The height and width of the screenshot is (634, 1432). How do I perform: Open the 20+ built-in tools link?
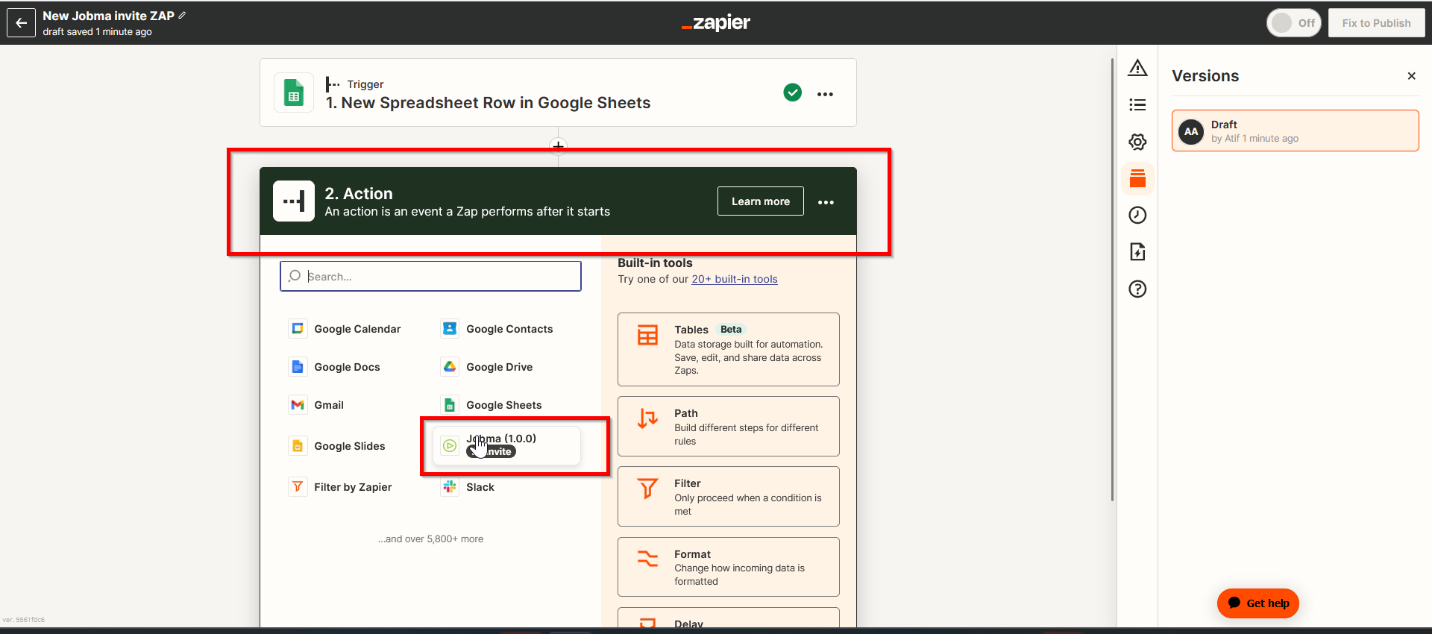click(x=734, y=279)
